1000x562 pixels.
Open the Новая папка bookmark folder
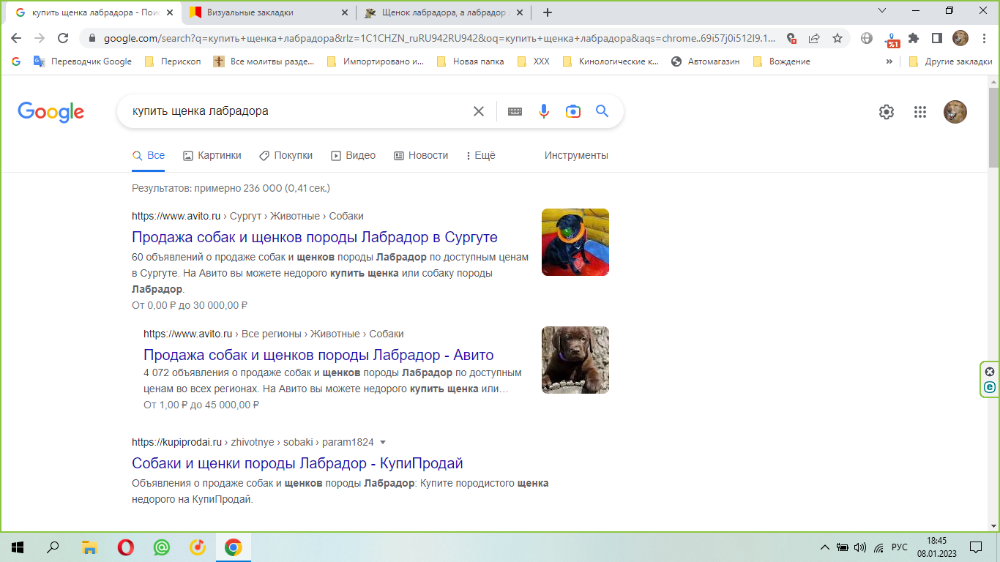click(470, 61)
